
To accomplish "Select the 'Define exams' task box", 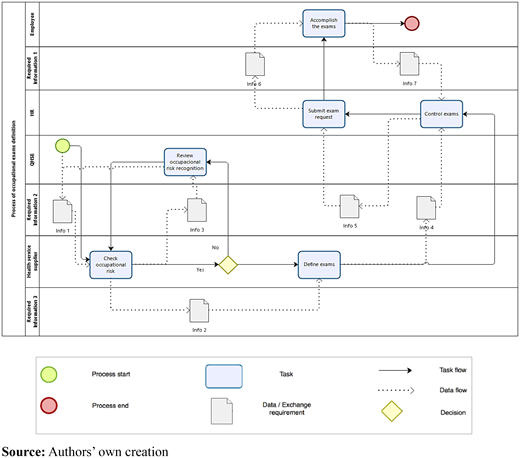I will tap(319, 265).
